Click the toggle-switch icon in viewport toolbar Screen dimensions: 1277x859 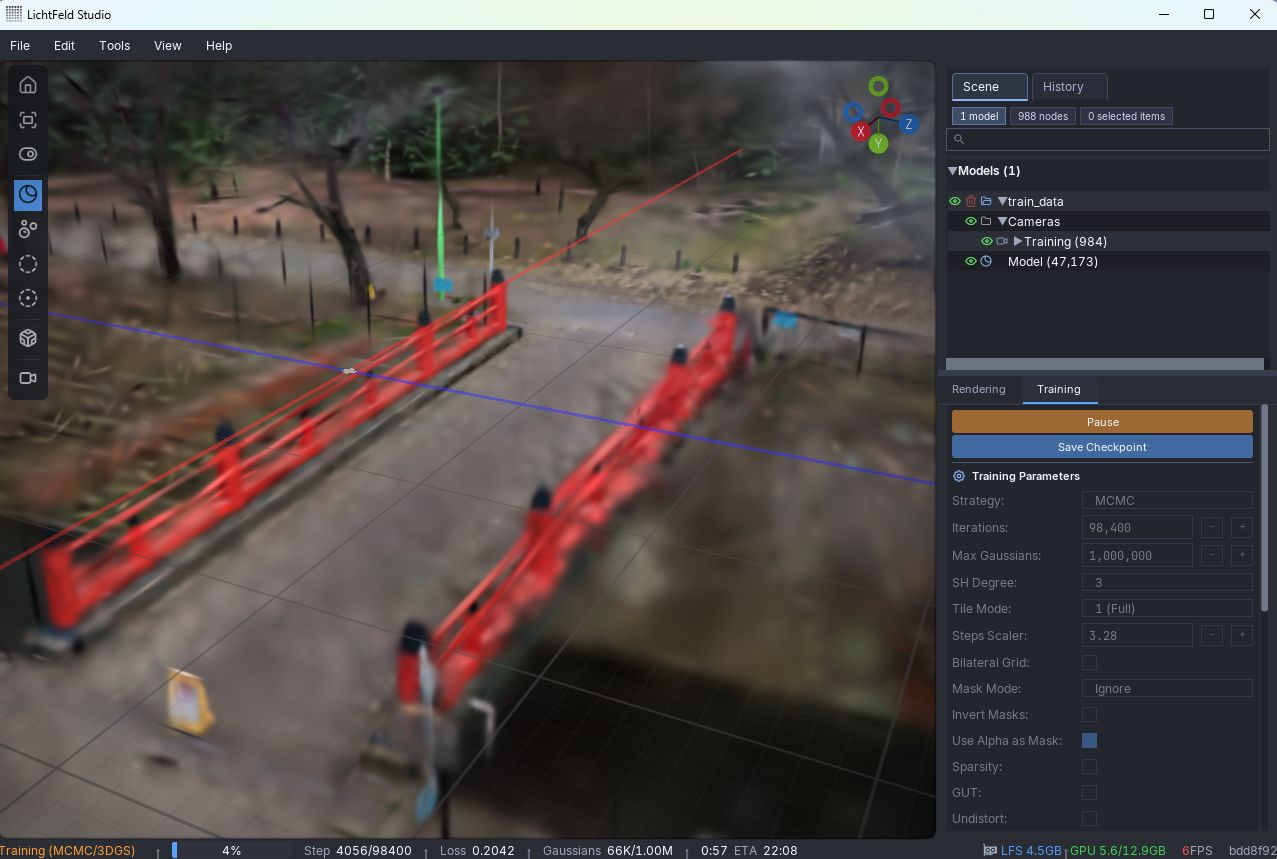(x=28, y=154)
